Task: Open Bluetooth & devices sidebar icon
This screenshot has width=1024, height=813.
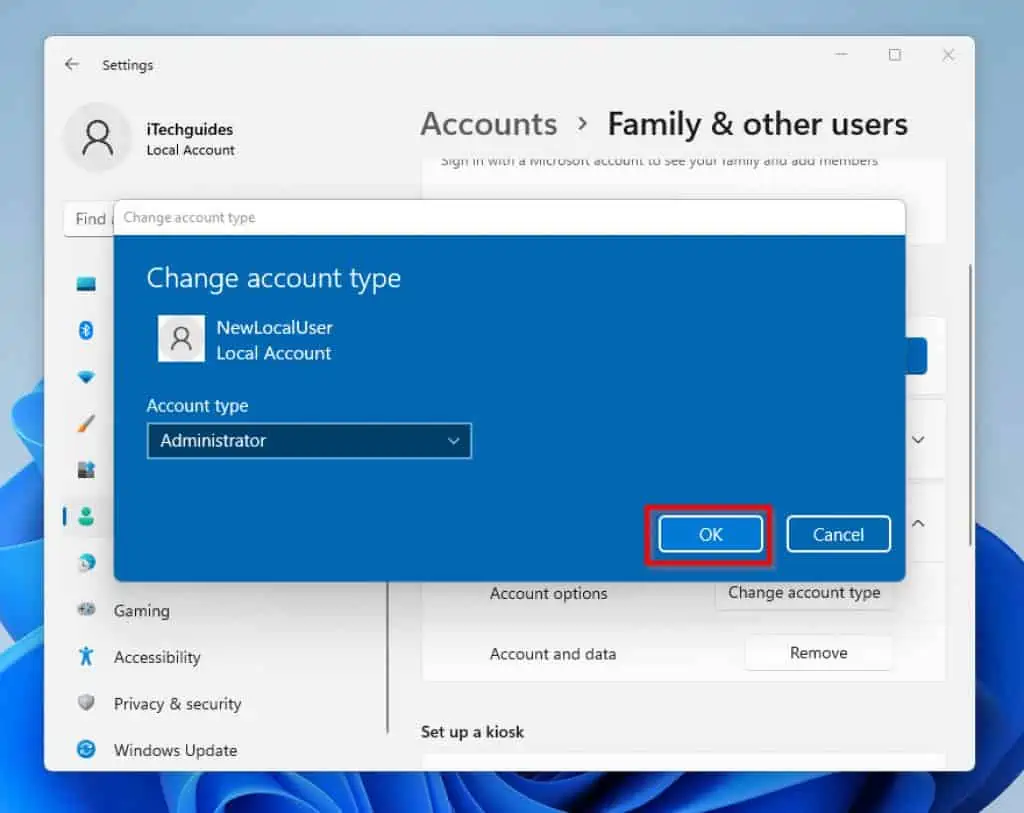Action: pos(86,331)
